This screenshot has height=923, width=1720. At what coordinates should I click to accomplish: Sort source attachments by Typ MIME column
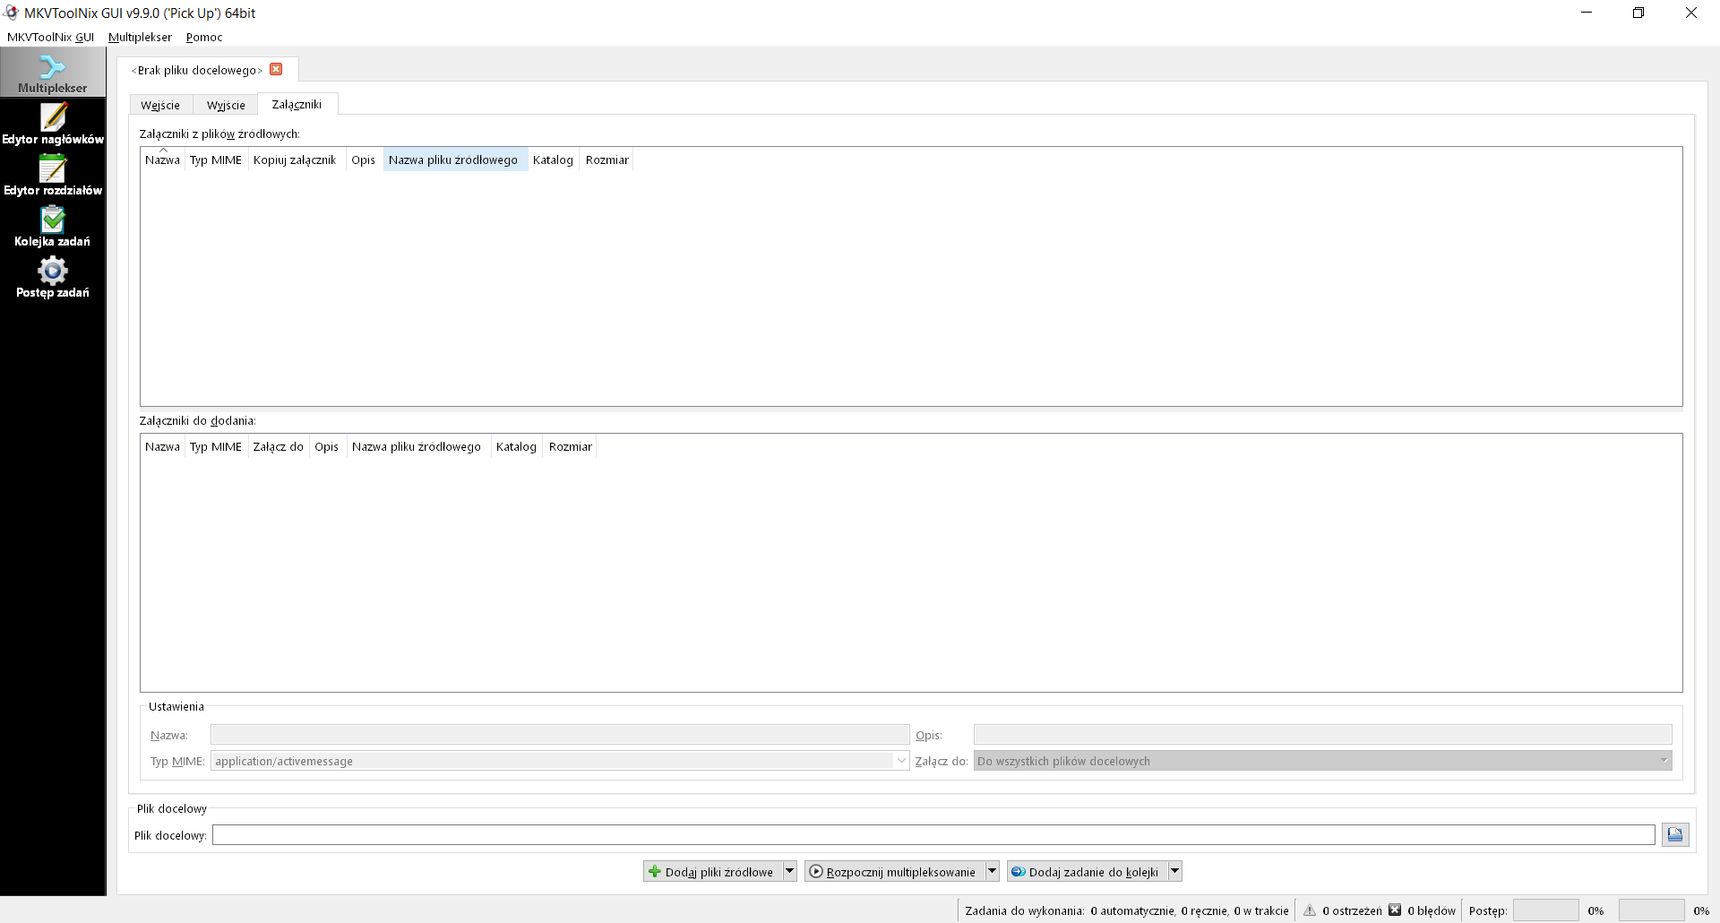click(x=216, y=160)
